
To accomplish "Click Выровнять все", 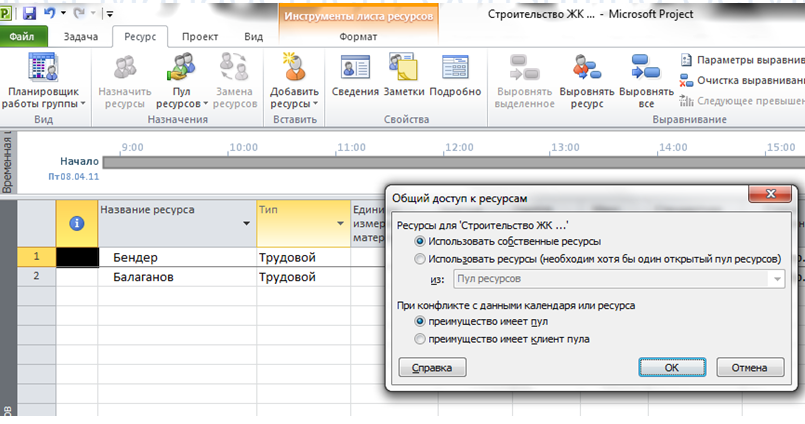I will (646, 81).
